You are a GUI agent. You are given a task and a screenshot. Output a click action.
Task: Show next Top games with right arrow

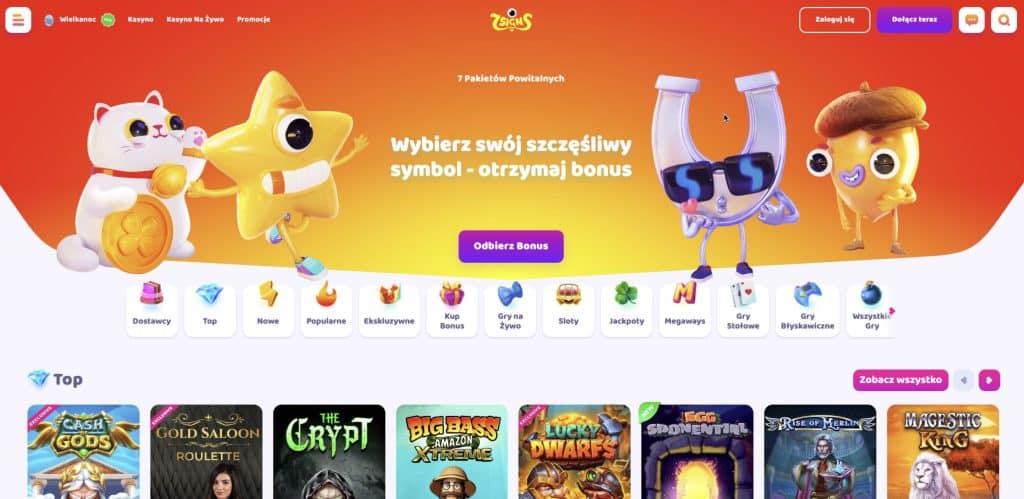[989, 379]
